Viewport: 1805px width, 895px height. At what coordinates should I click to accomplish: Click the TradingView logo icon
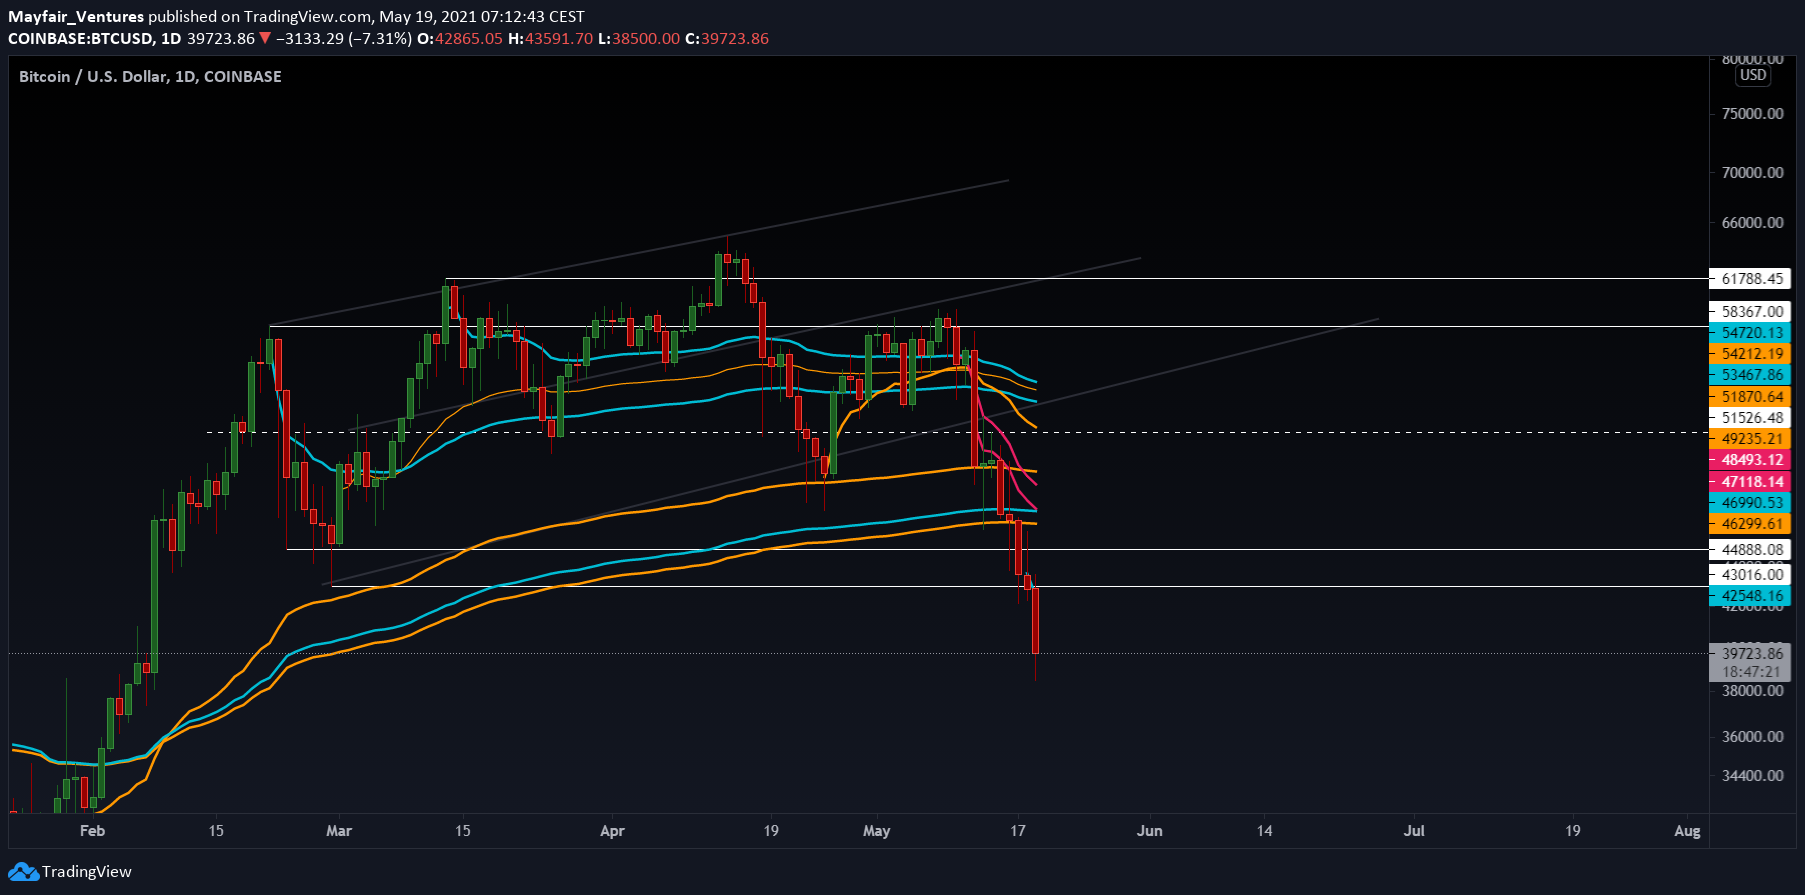coord(23,872)
